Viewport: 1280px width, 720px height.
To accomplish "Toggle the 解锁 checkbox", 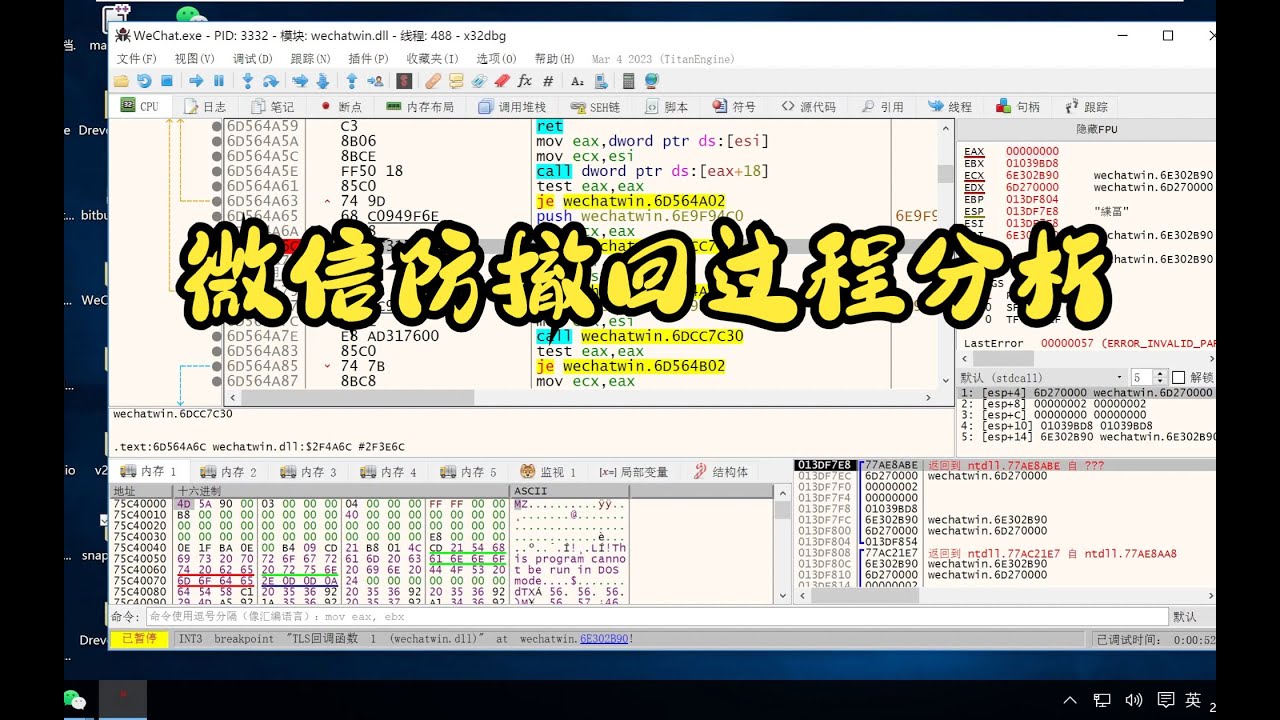I will coord(1178,377).
